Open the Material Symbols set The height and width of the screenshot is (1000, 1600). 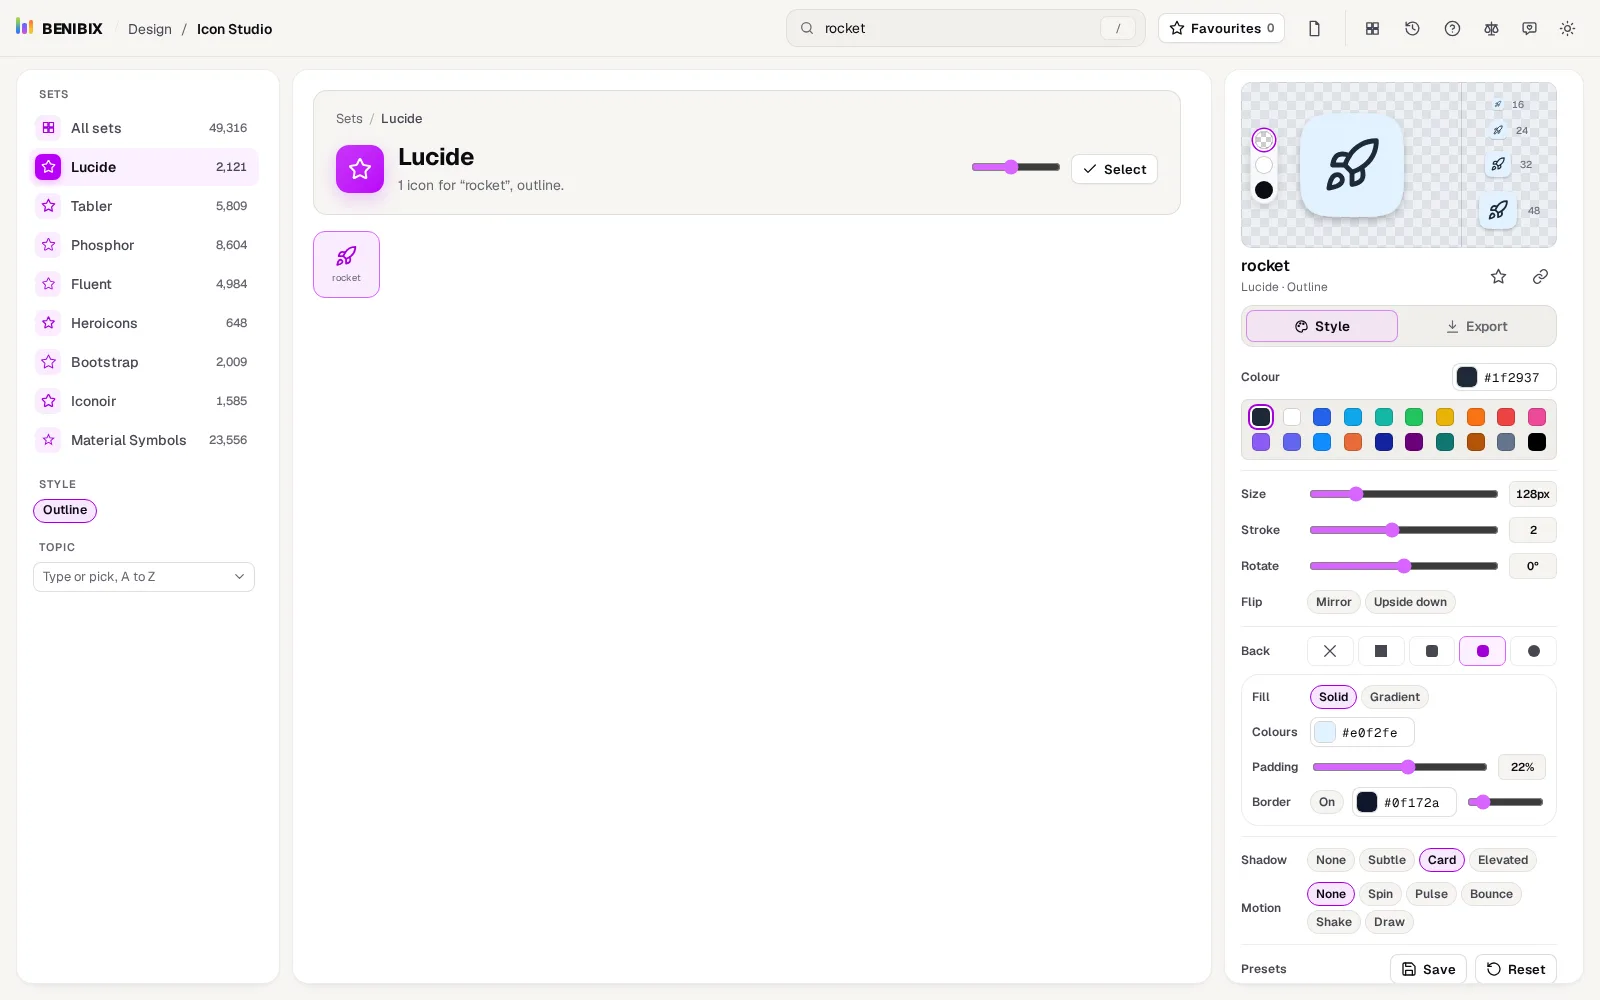[146, 440]
